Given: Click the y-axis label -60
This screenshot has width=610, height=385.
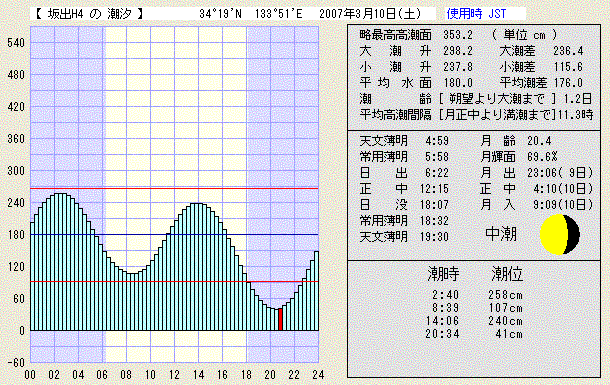Looking at the screenshot, I should 16,362.
